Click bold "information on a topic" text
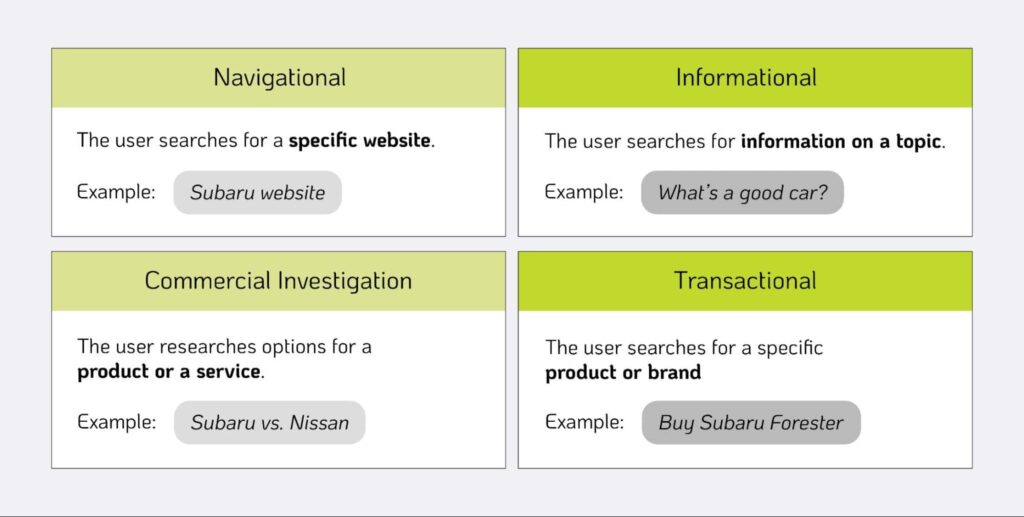 [x=840, y=141]
